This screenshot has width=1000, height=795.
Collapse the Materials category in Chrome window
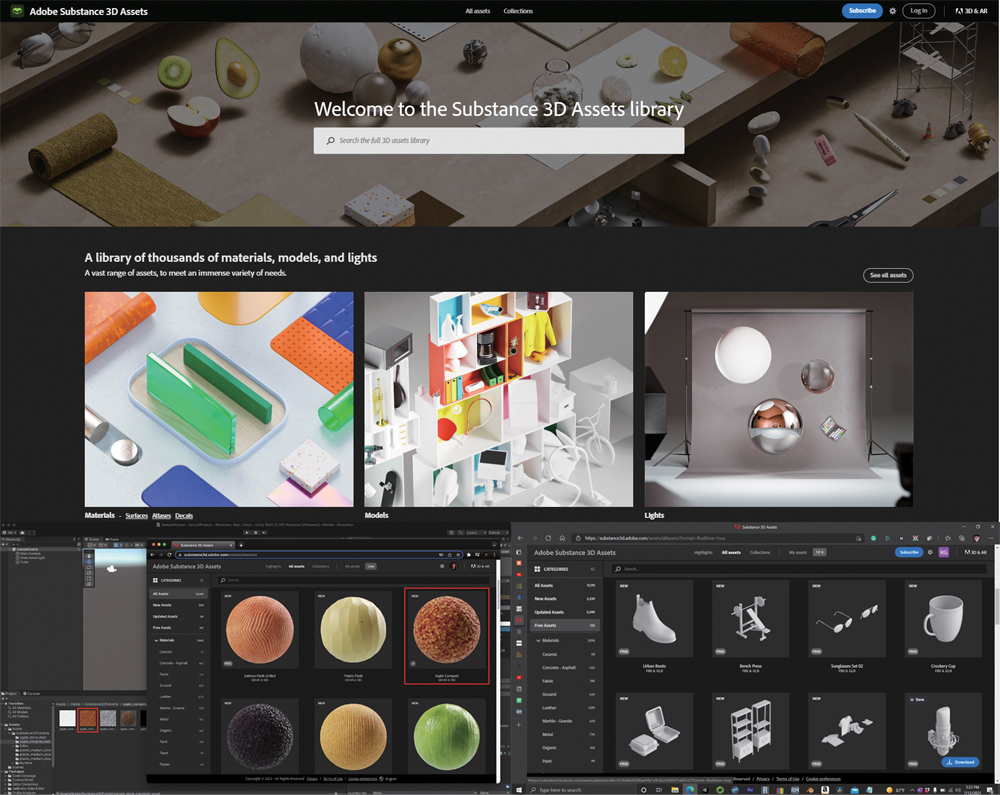tap(156, 640)
